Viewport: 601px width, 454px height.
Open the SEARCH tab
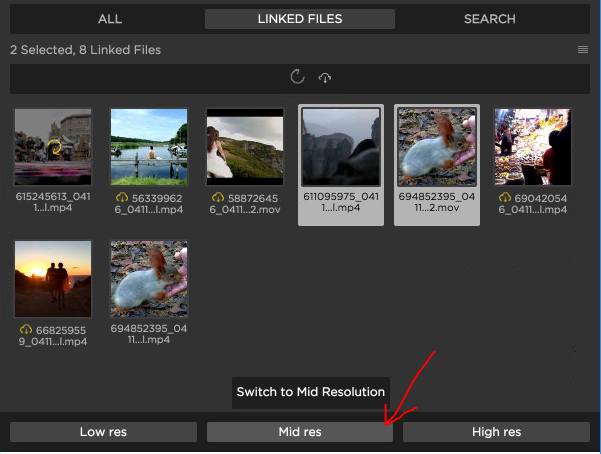tap(489, 19)
